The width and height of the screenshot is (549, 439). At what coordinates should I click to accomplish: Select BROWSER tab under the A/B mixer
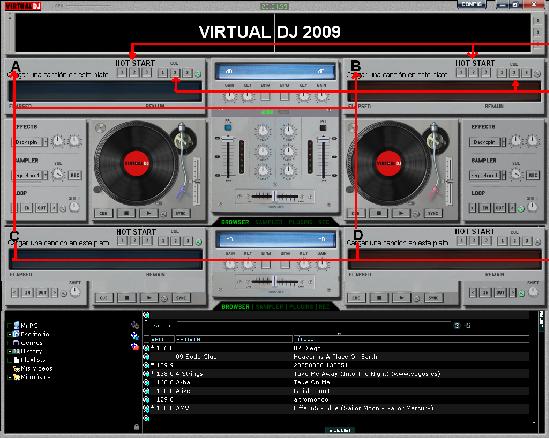click(235, 222)
